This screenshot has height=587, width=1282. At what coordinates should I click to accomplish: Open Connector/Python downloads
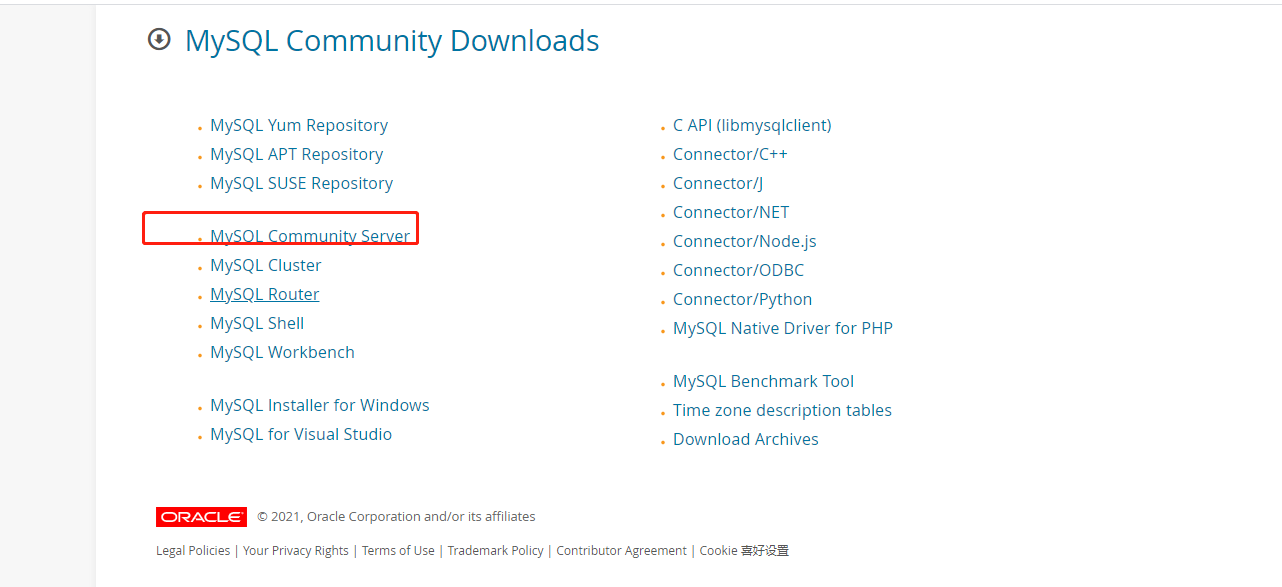(x=742, y=299)
